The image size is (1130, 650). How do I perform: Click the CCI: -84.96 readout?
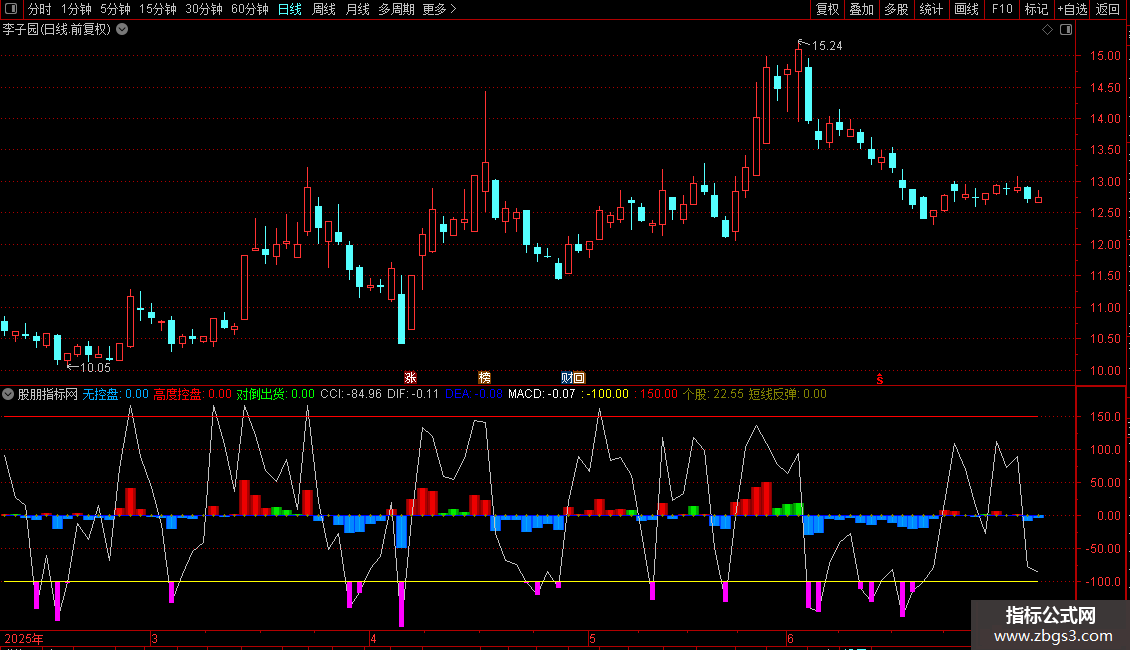351,394
